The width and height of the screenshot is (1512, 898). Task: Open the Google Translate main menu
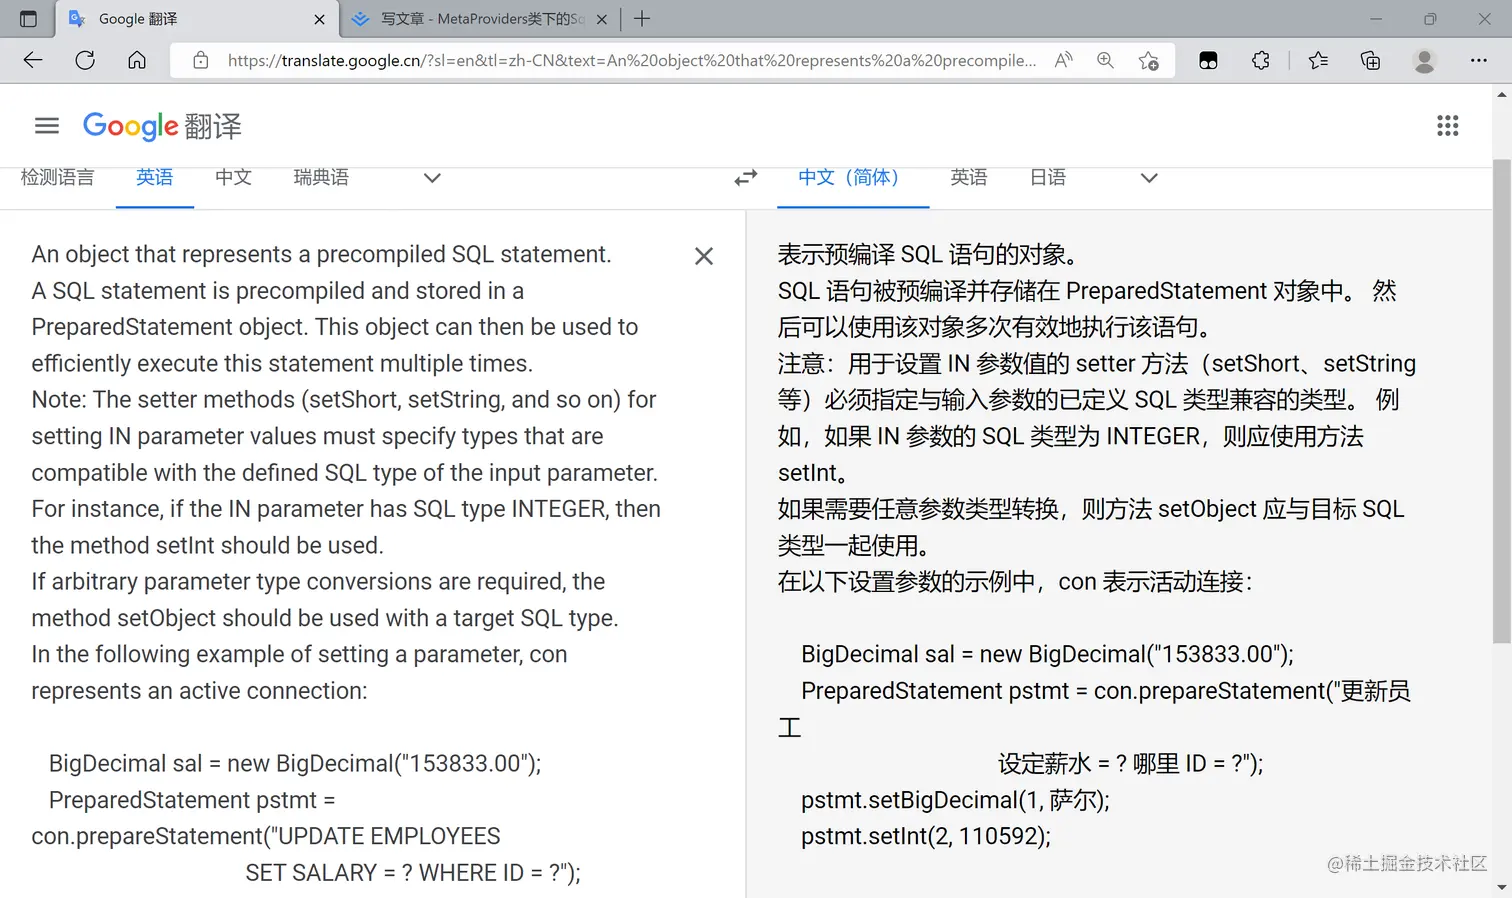point(47,125)
